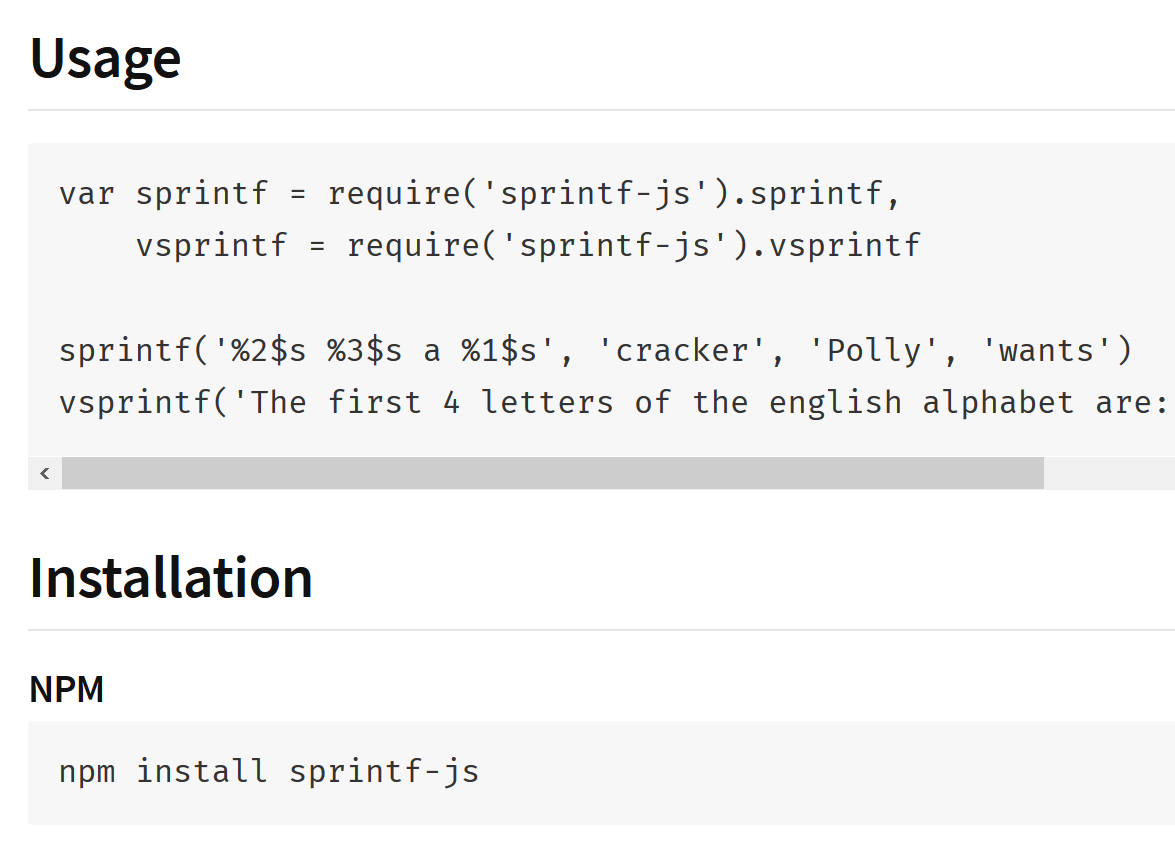
Task: Click the word 'npm' in the install command
Action: click(x=87, y=771)
